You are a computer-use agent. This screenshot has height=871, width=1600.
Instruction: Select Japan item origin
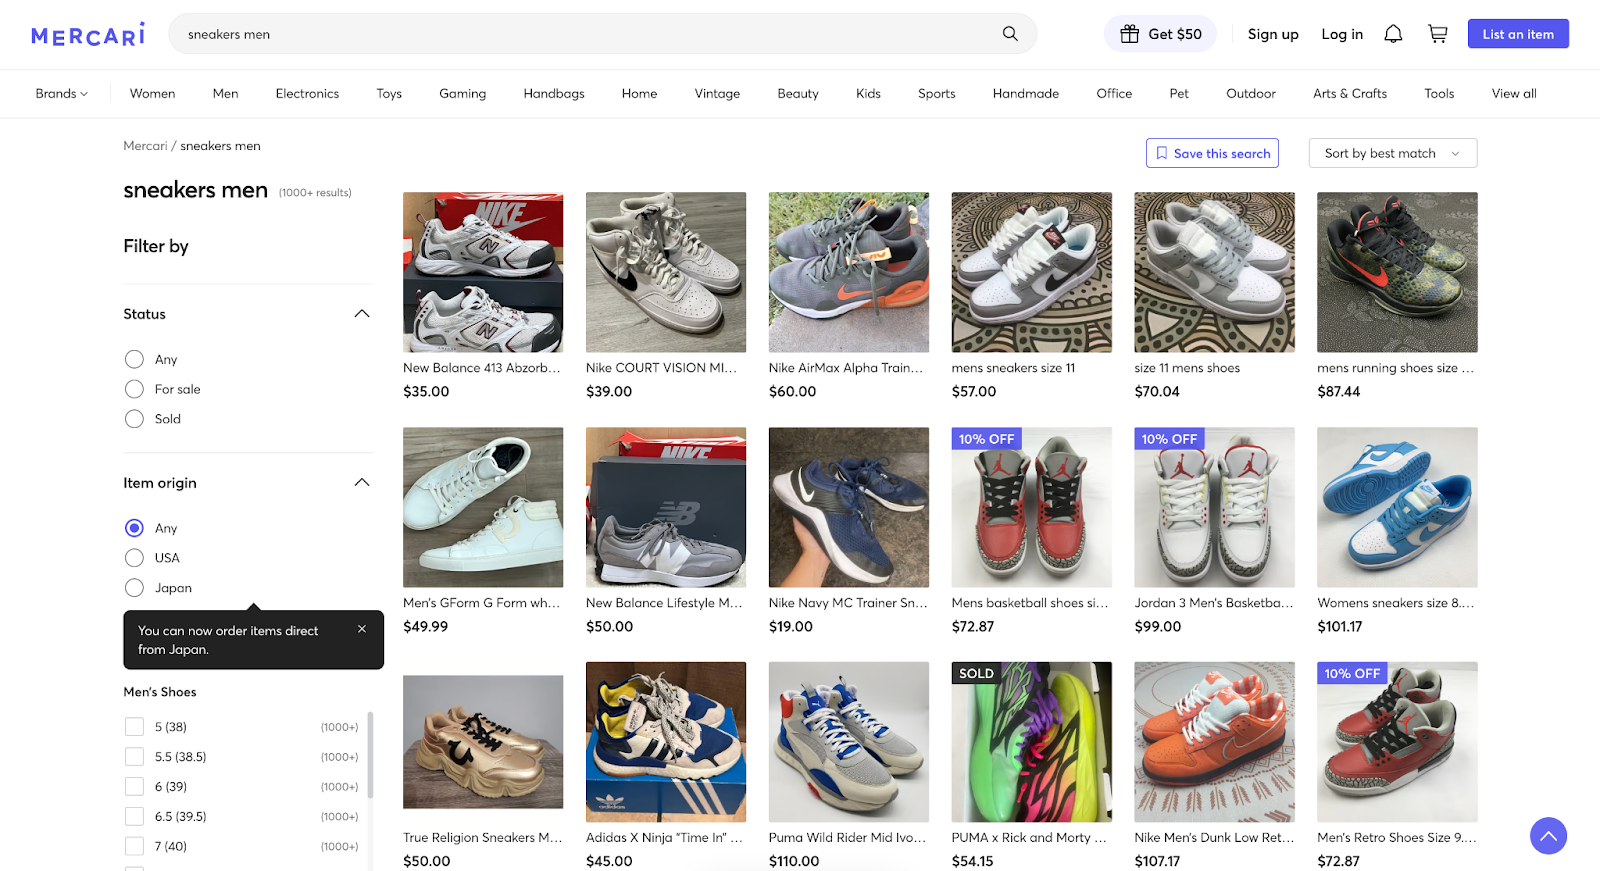pos(134,588)
